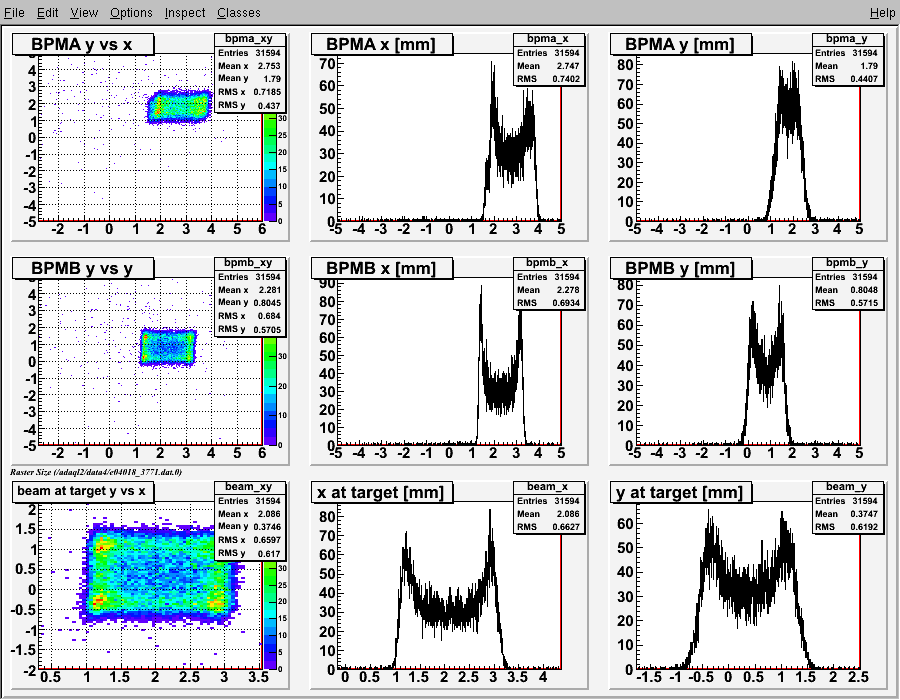Click 'RMS 0.4407' in bpma_y stats
900x700 pixels.
(847, 79)
